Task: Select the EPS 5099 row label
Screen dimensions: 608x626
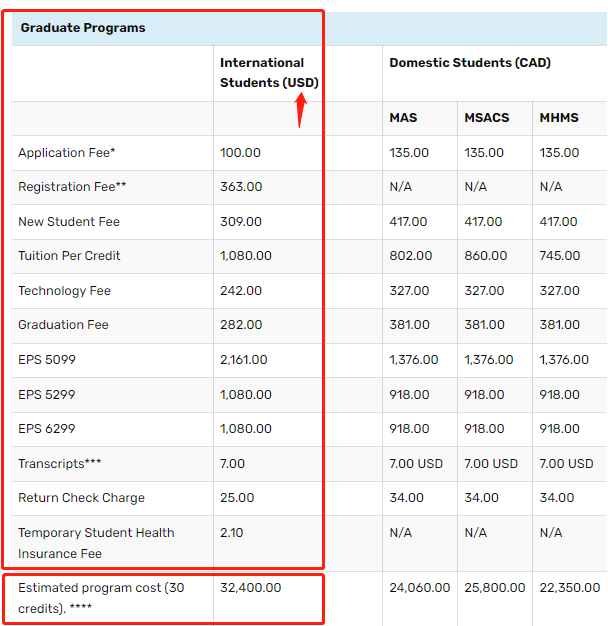Action: point(46,360)
